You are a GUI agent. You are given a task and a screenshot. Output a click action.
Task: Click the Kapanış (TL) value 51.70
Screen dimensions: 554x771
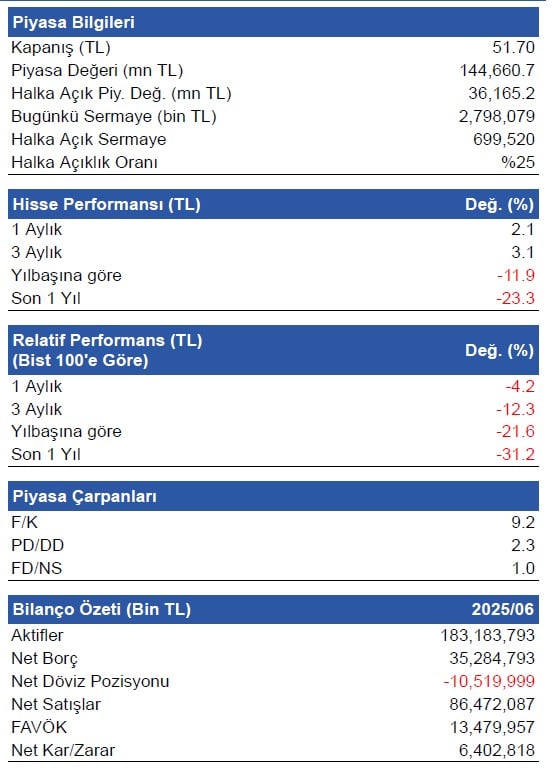tap(513, 47)
